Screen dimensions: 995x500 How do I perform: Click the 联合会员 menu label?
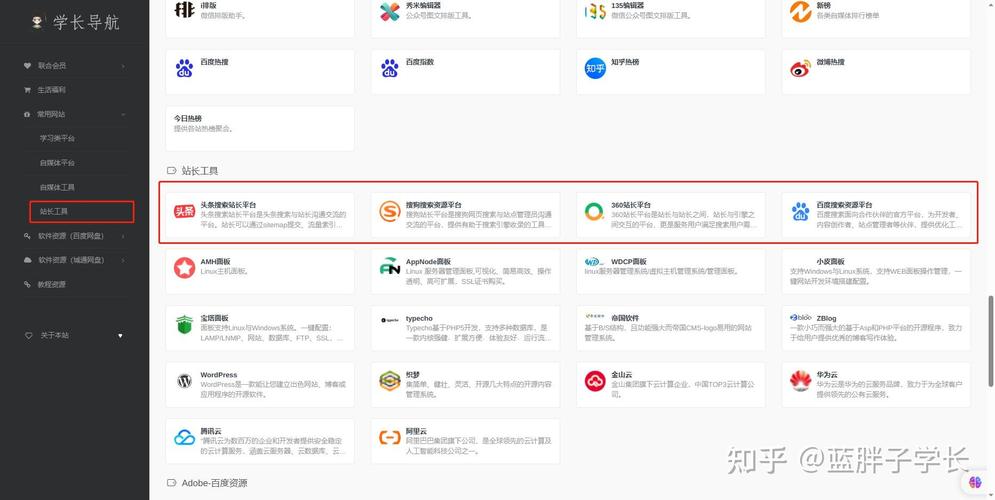point(51,65)
